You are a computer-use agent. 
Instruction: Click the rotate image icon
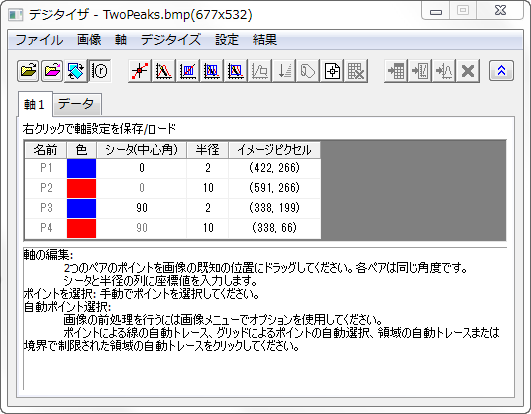pos(76,71)
